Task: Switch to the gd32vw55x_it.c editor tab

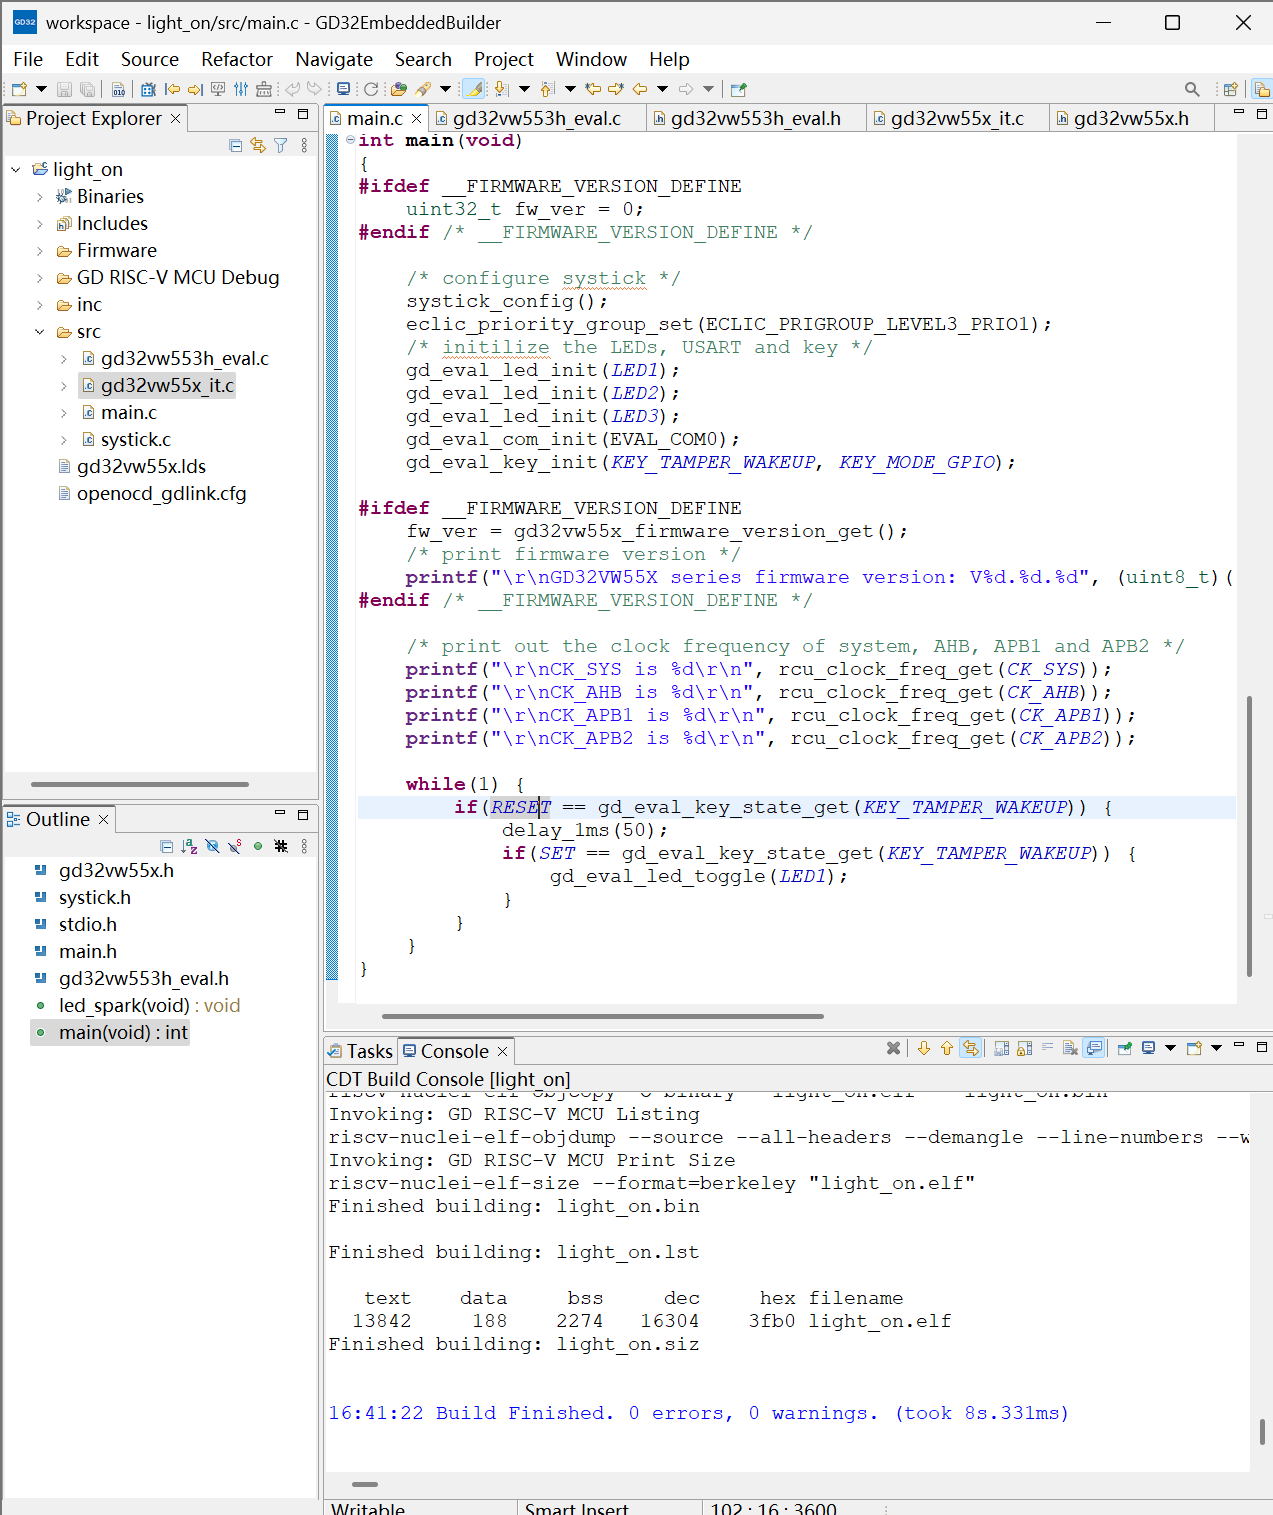Action: click(957, 118)
